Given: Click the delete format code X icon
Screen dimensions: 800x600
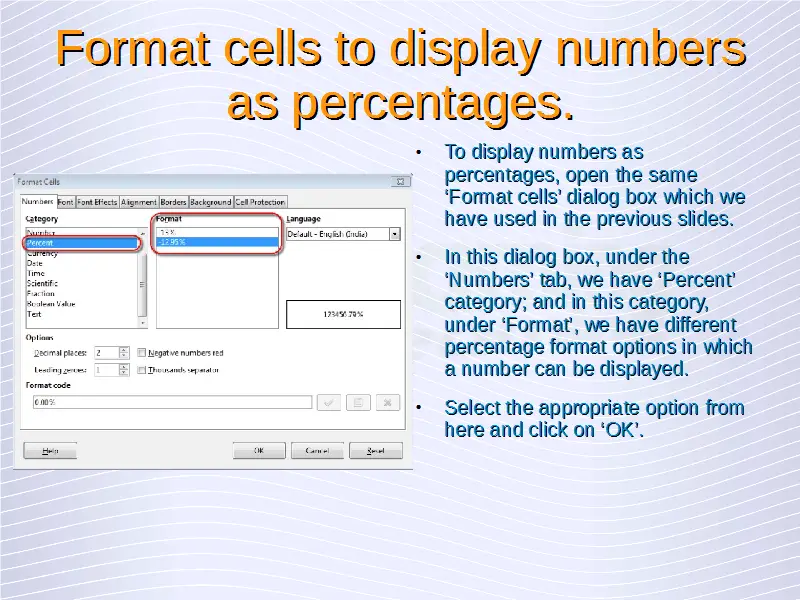Looking at the screenshot, I should (389, 402).
